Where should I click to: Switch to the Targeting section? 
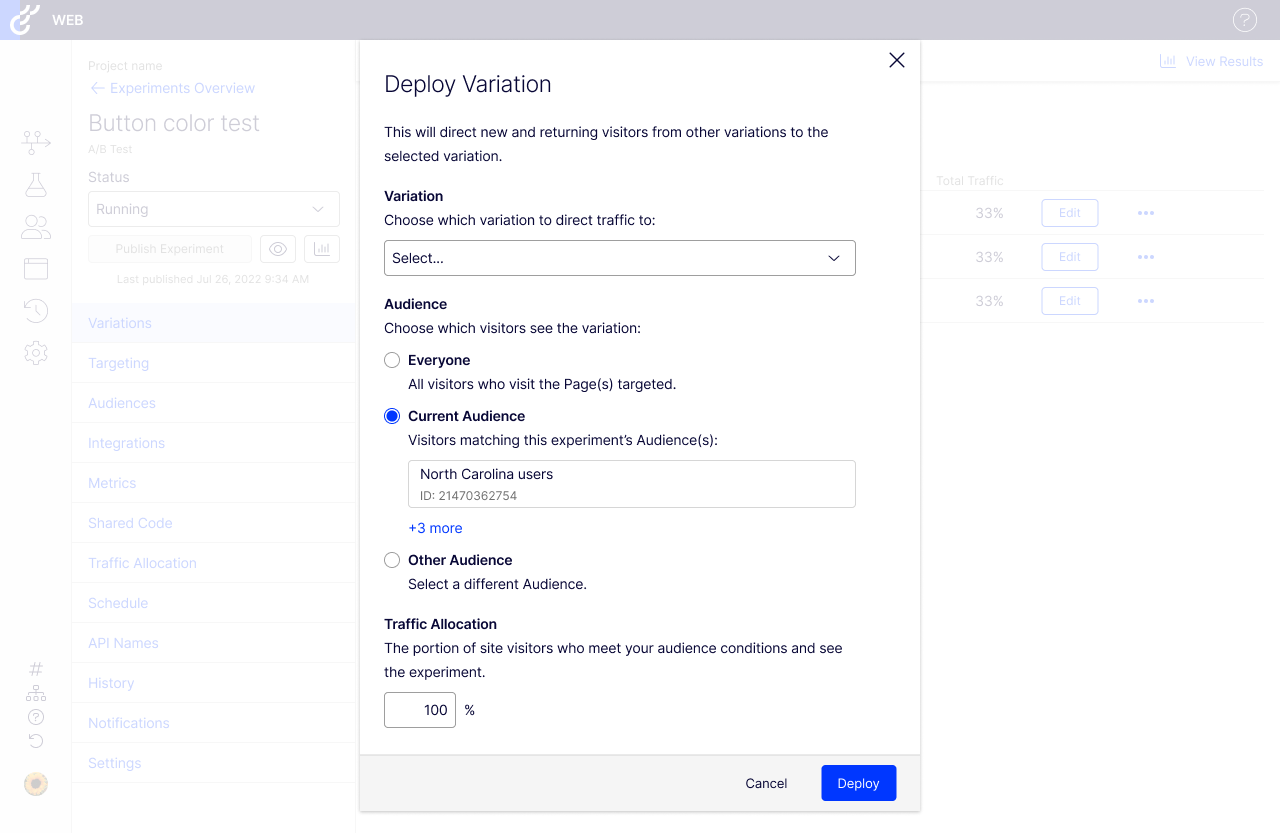[118, 363]
